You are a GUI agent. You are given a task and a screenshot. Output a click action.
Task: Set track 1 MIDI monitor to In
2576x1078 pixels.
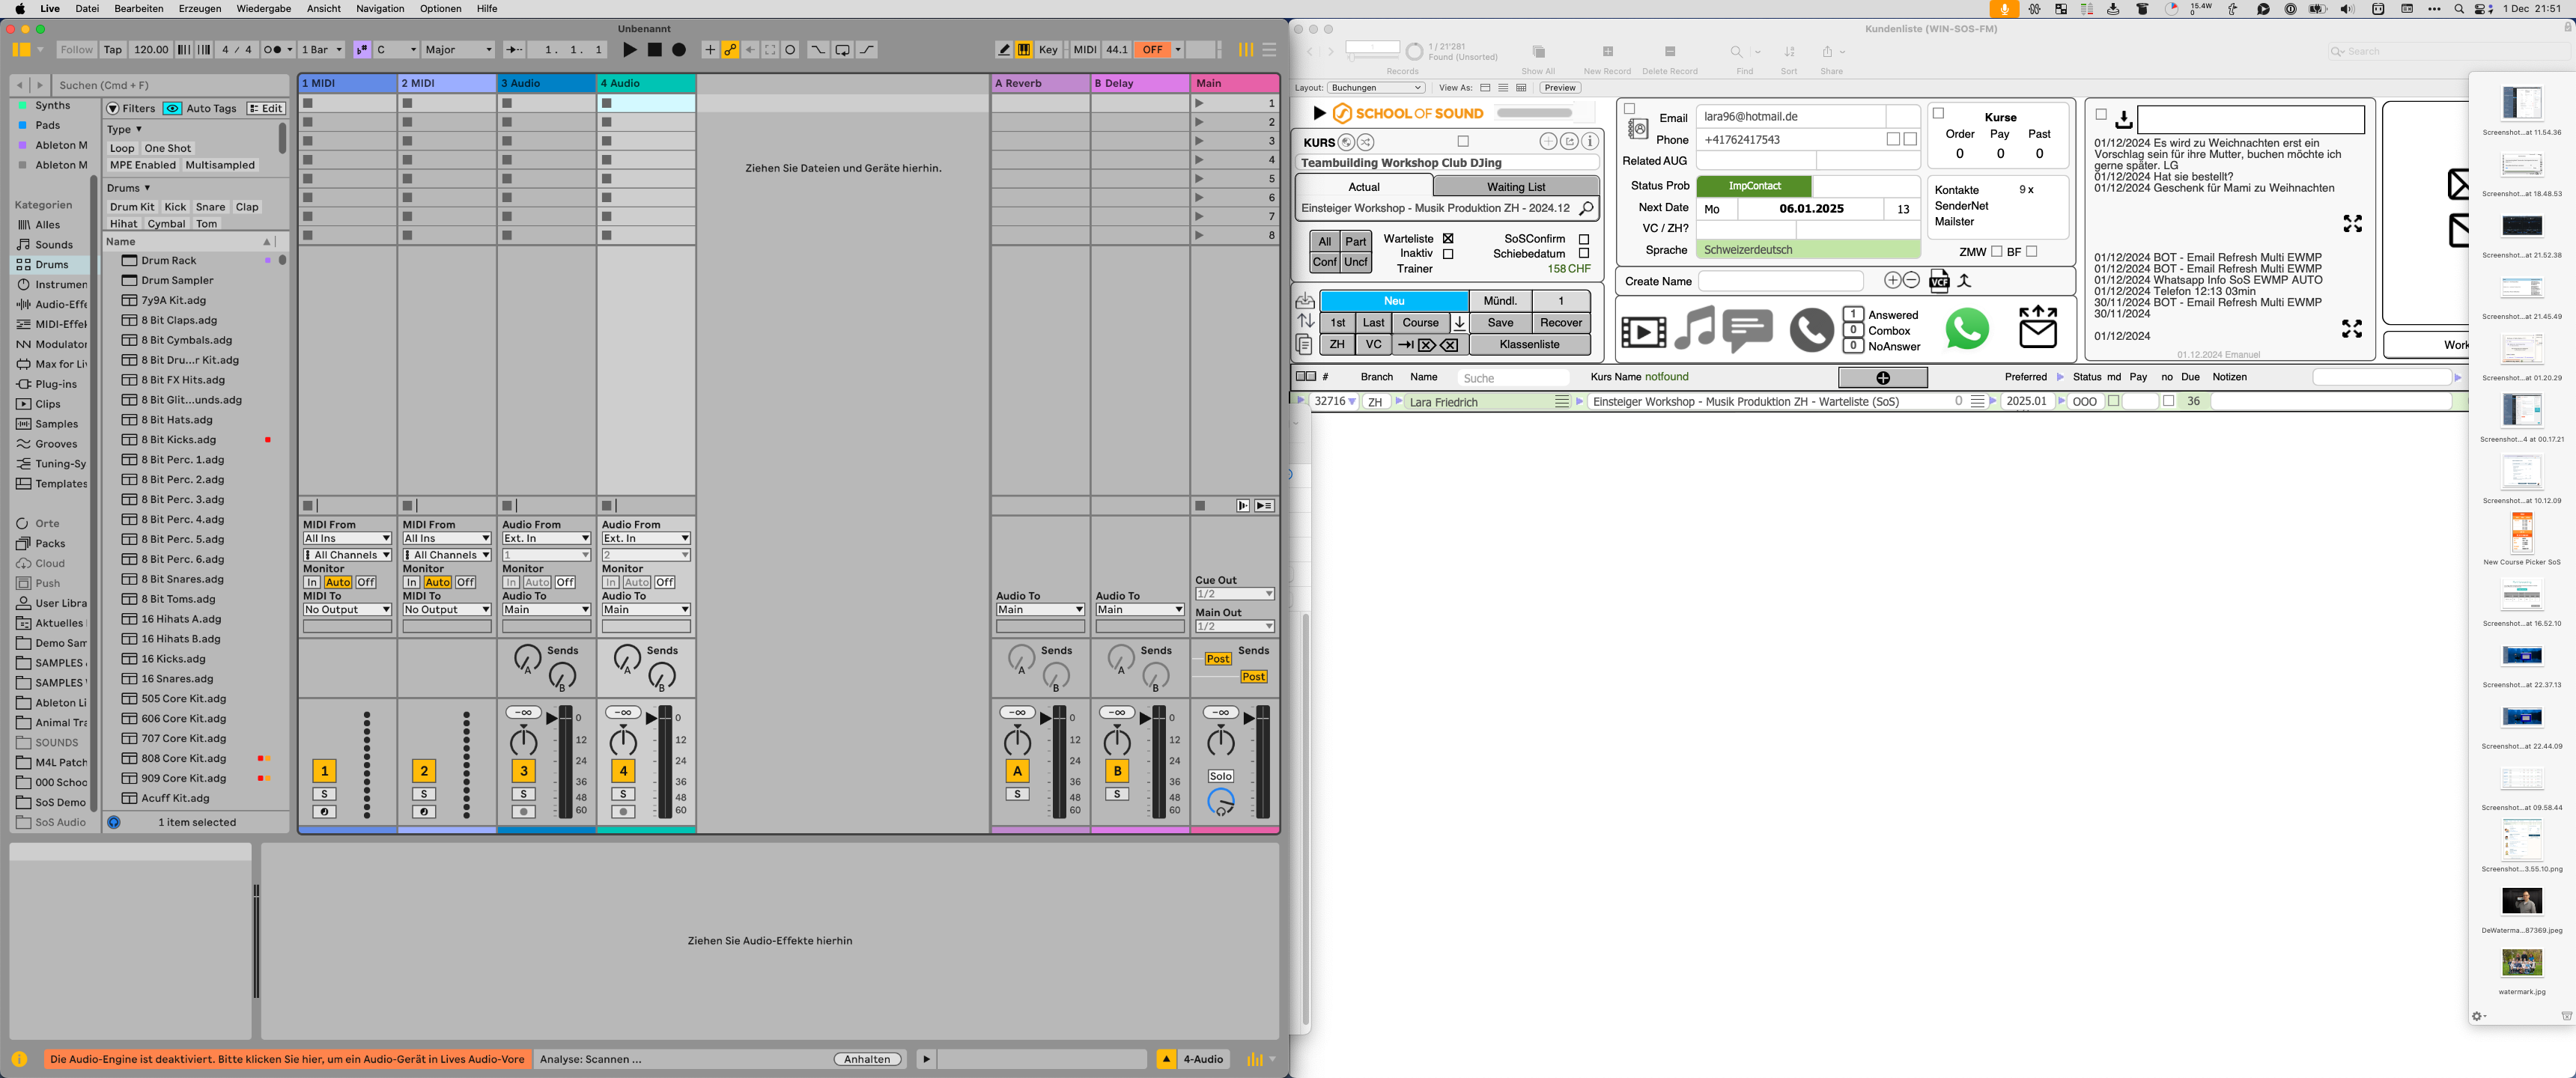(x=312, y=582)
